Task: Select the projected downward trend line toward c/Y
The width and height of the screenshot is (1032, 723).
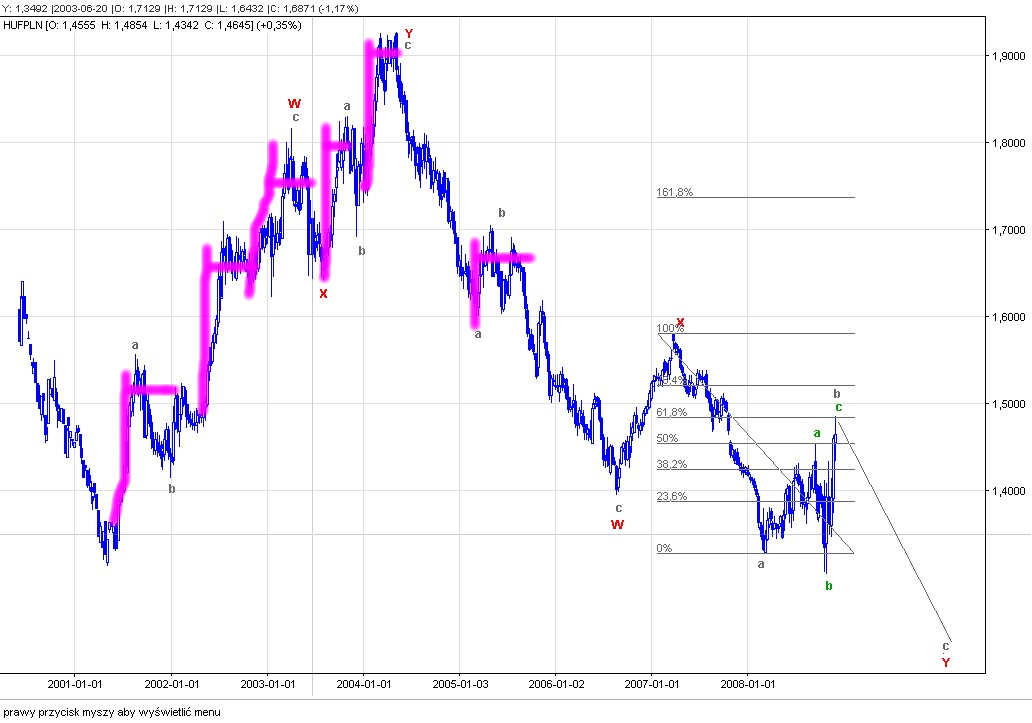Action: tap(895, 531)
